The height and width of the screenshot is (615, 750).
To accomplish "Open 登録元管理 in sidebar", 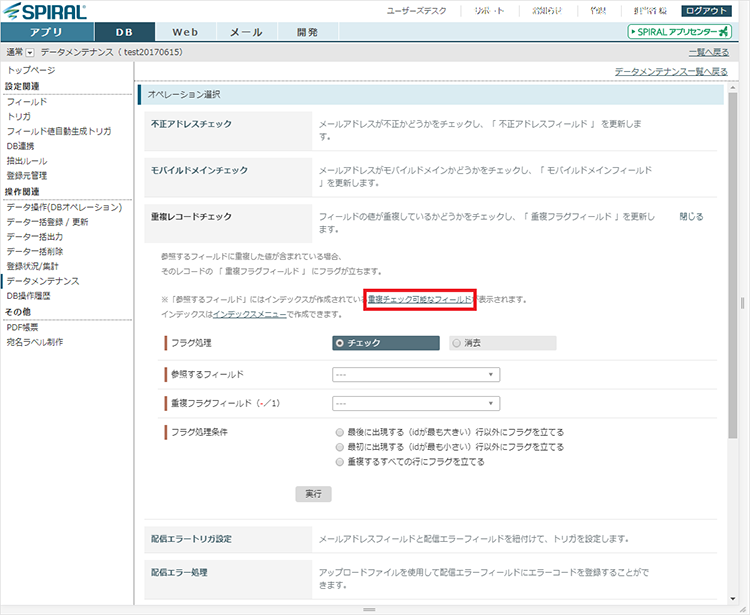I will 27,176.
